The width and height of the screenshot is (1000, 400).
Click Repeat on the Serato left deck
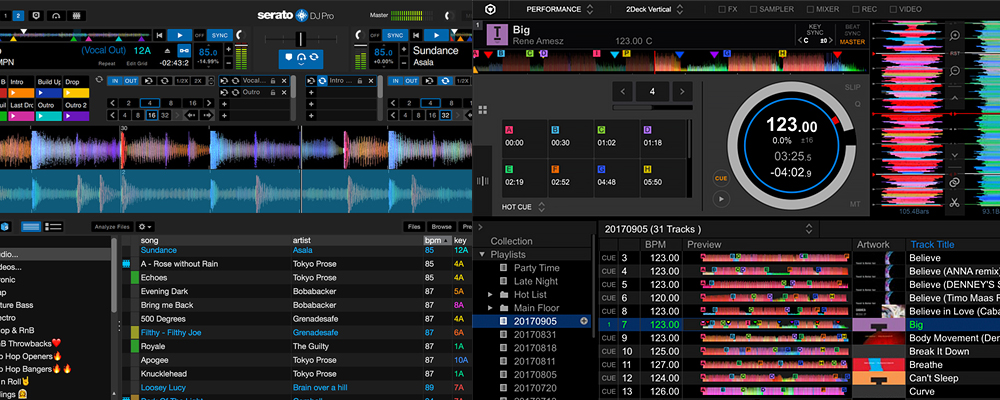107,63
